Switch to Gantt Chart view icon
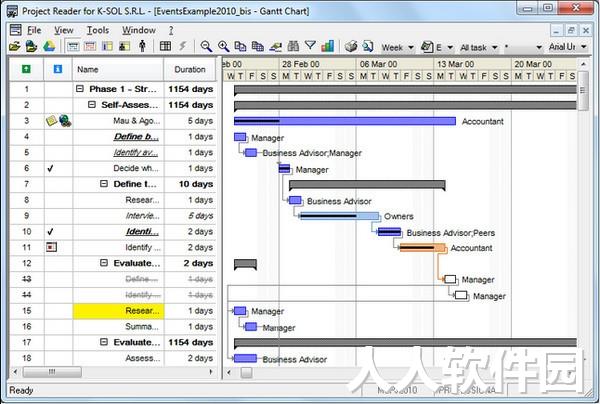The image size is (600, 404). (73, 47)
